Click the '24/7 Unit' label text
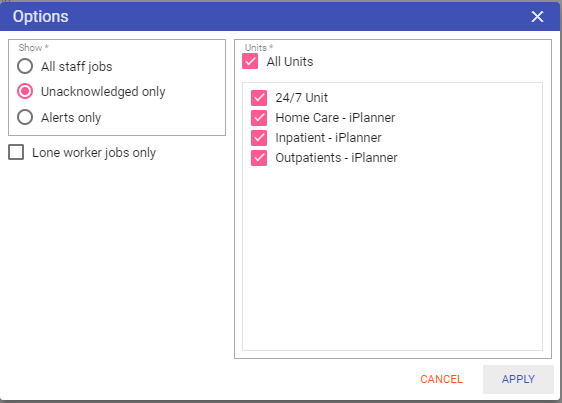 pyautogui.click(x=301, y=98)
